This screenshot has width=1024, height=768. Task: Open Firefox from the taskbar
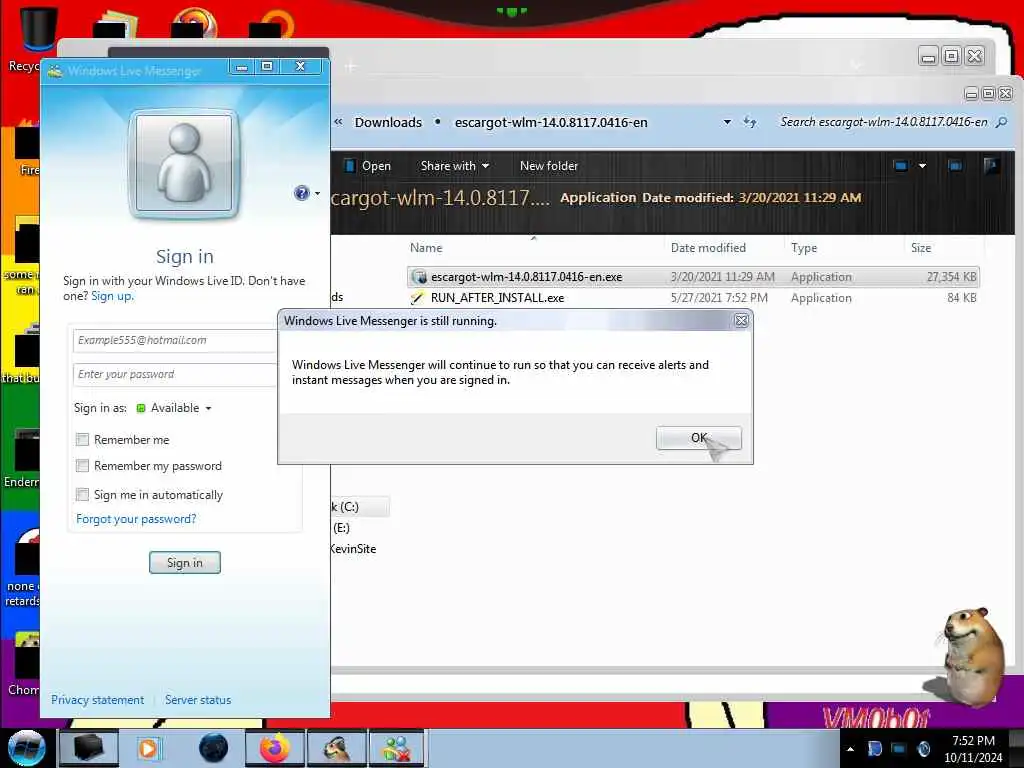coord(275,748)
